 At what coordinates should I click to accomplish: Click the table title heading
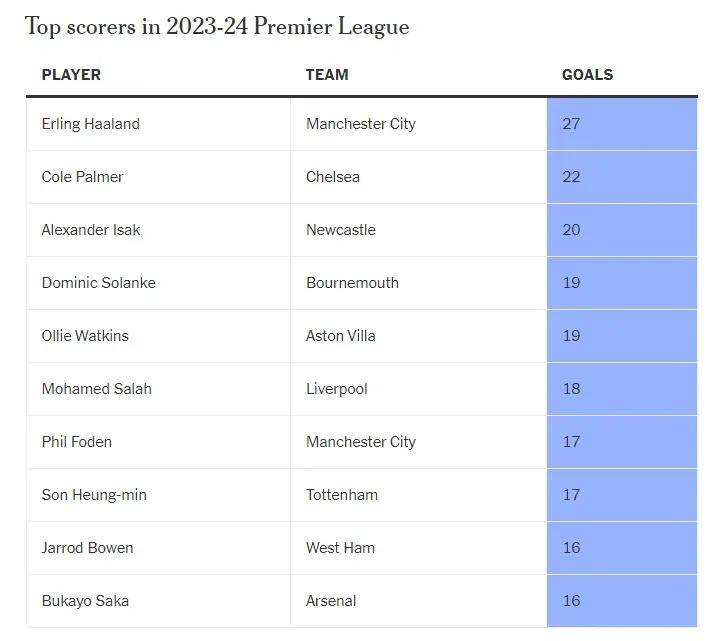tap(217, 26)
